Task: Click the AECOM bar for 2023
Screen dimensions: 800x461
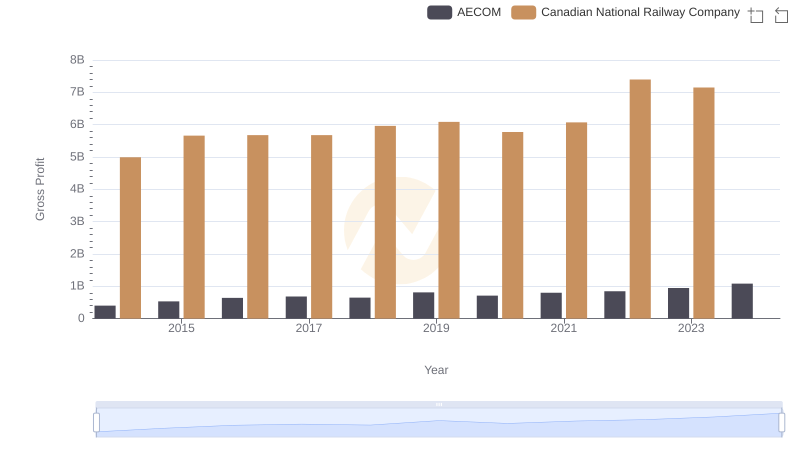Action: (678, 303)
